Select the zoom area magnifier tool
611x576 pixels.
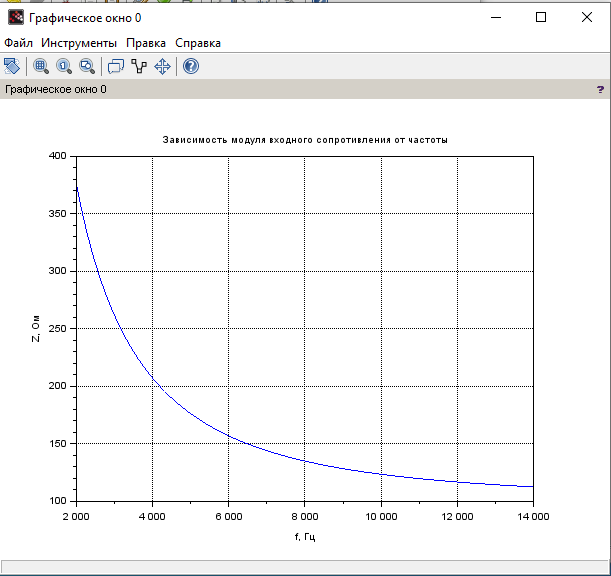pos(41,66)
